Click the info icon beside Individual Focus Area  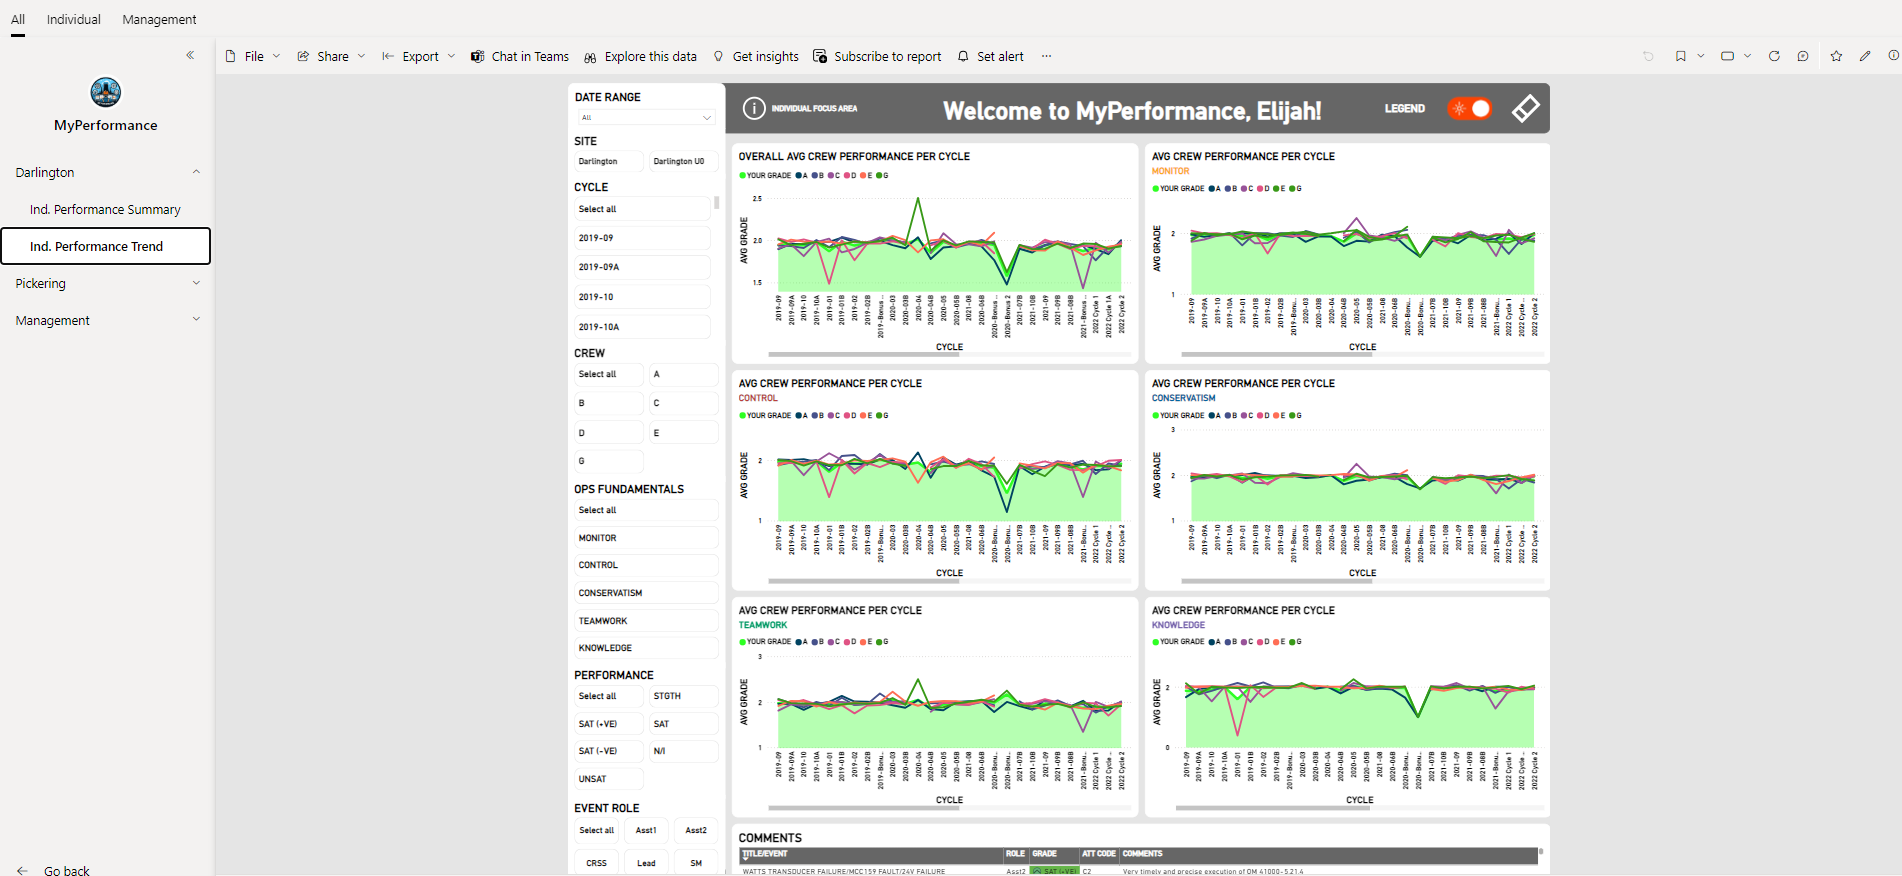click(x=754, y=109)
